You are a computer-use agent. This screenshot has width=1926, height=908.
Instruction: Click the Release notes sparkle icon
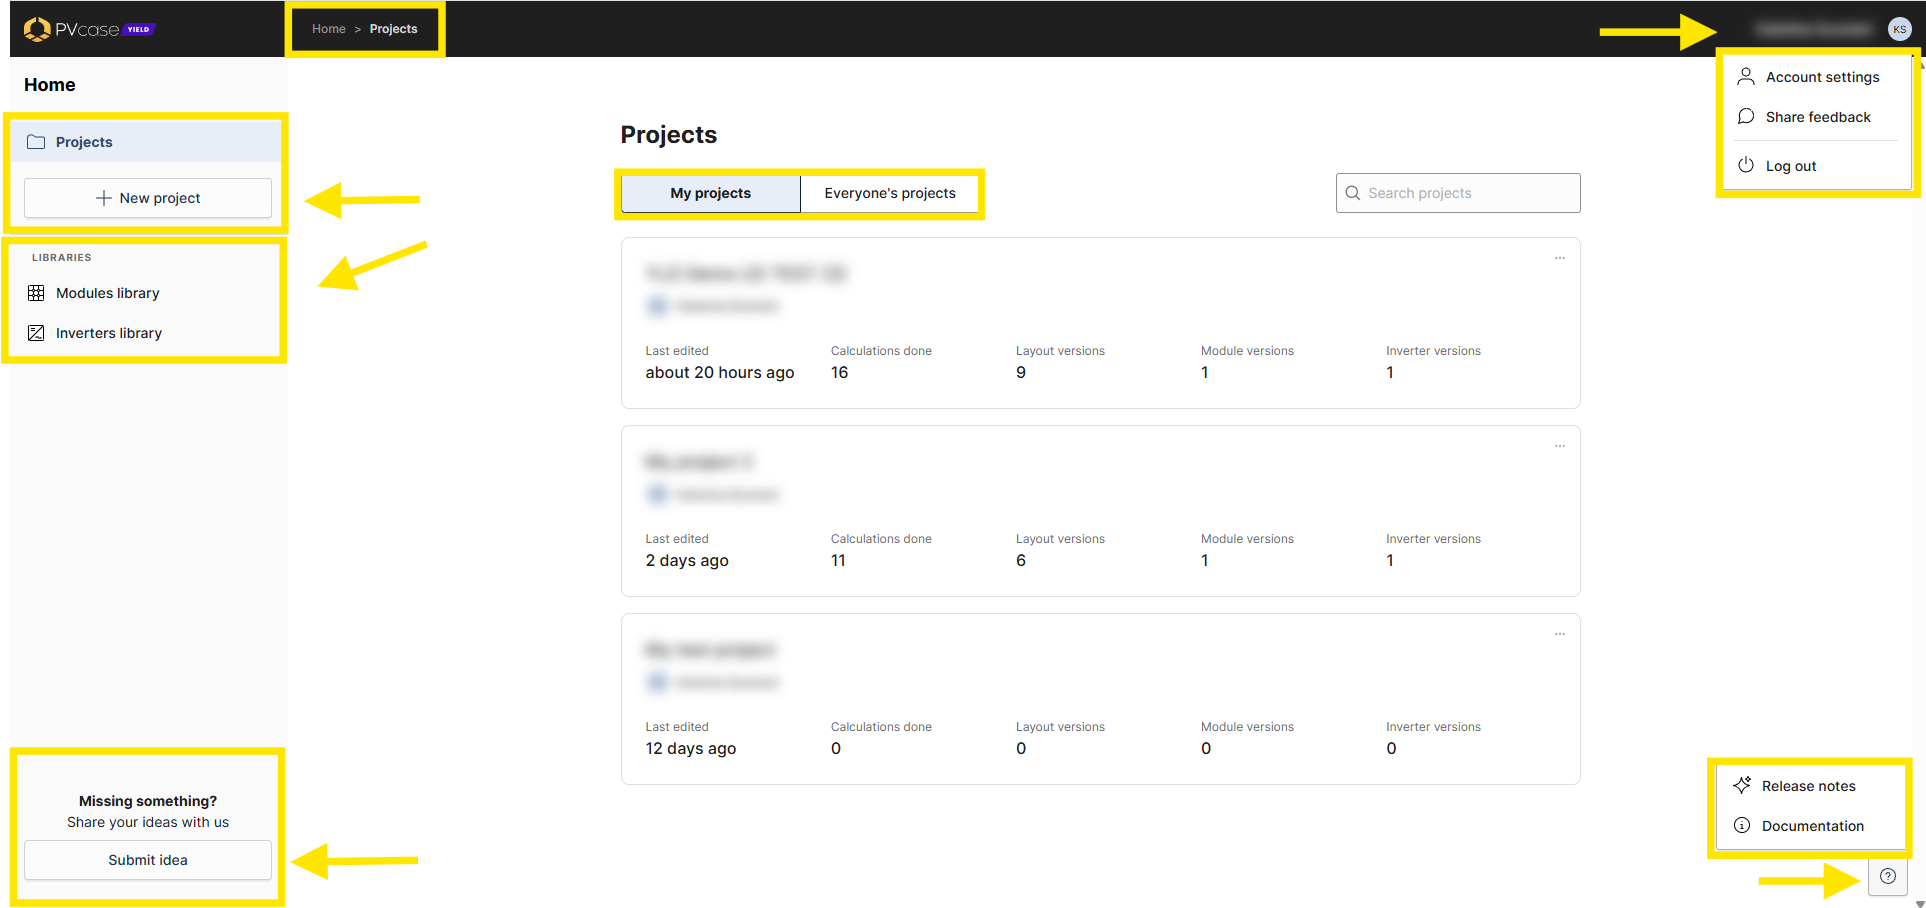1742,785
